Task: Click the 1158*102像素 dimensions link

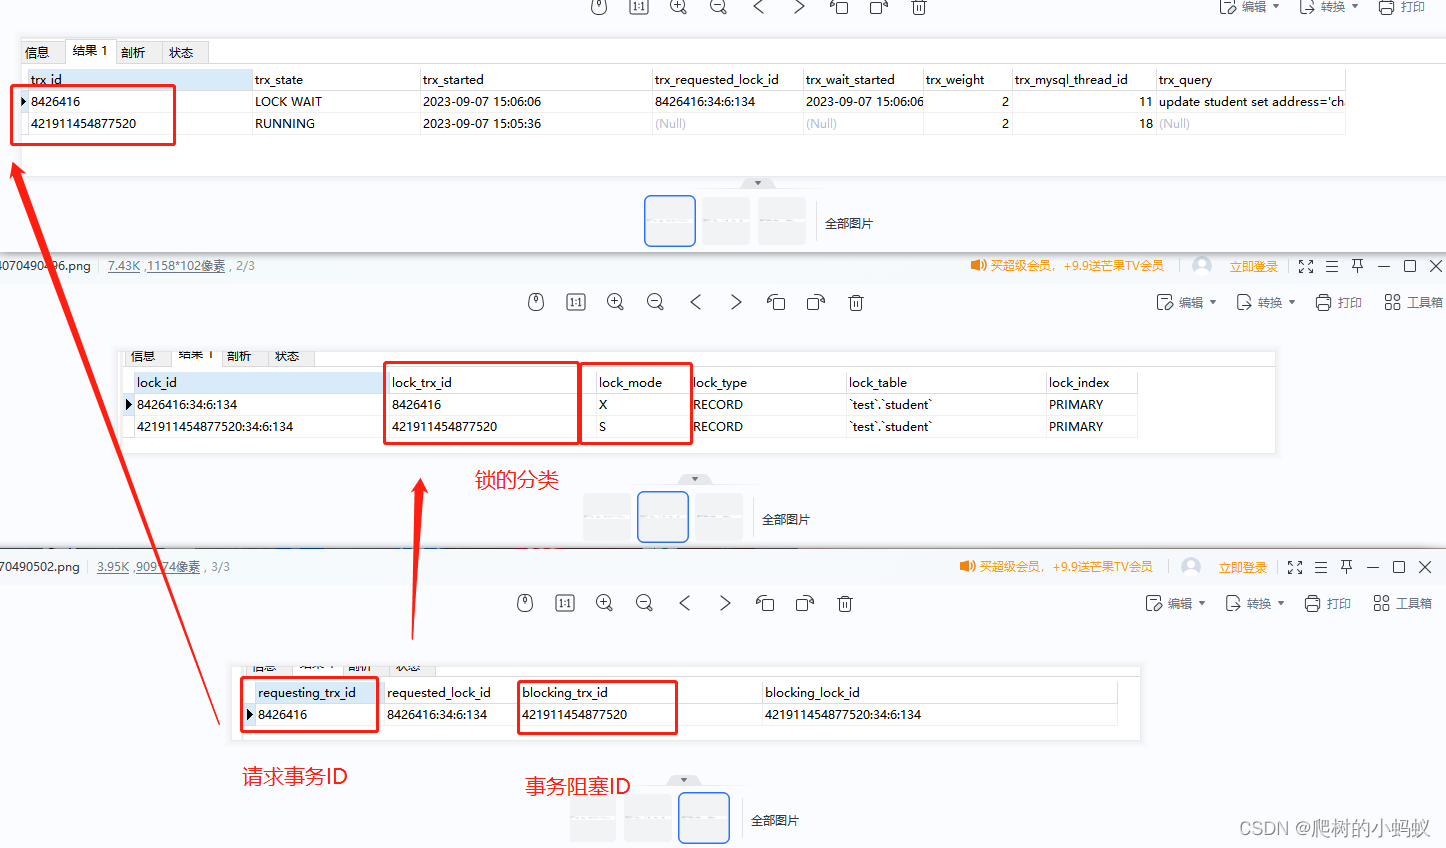Action: [187, 266]
